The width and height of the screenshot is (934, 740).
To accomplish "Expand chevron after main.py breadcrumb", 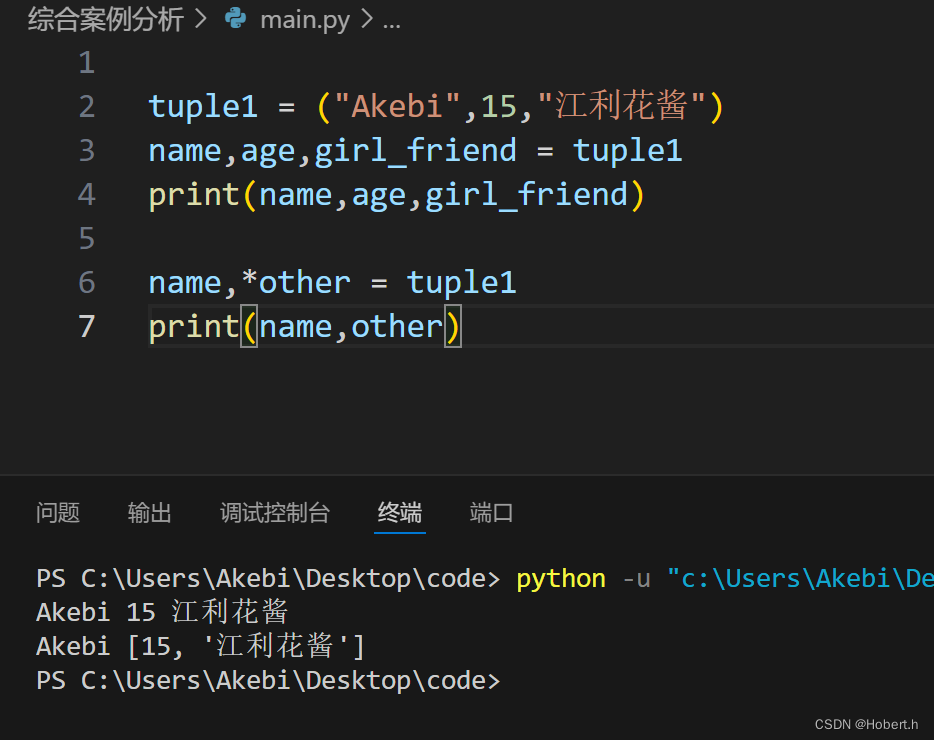I will [367, 19].
